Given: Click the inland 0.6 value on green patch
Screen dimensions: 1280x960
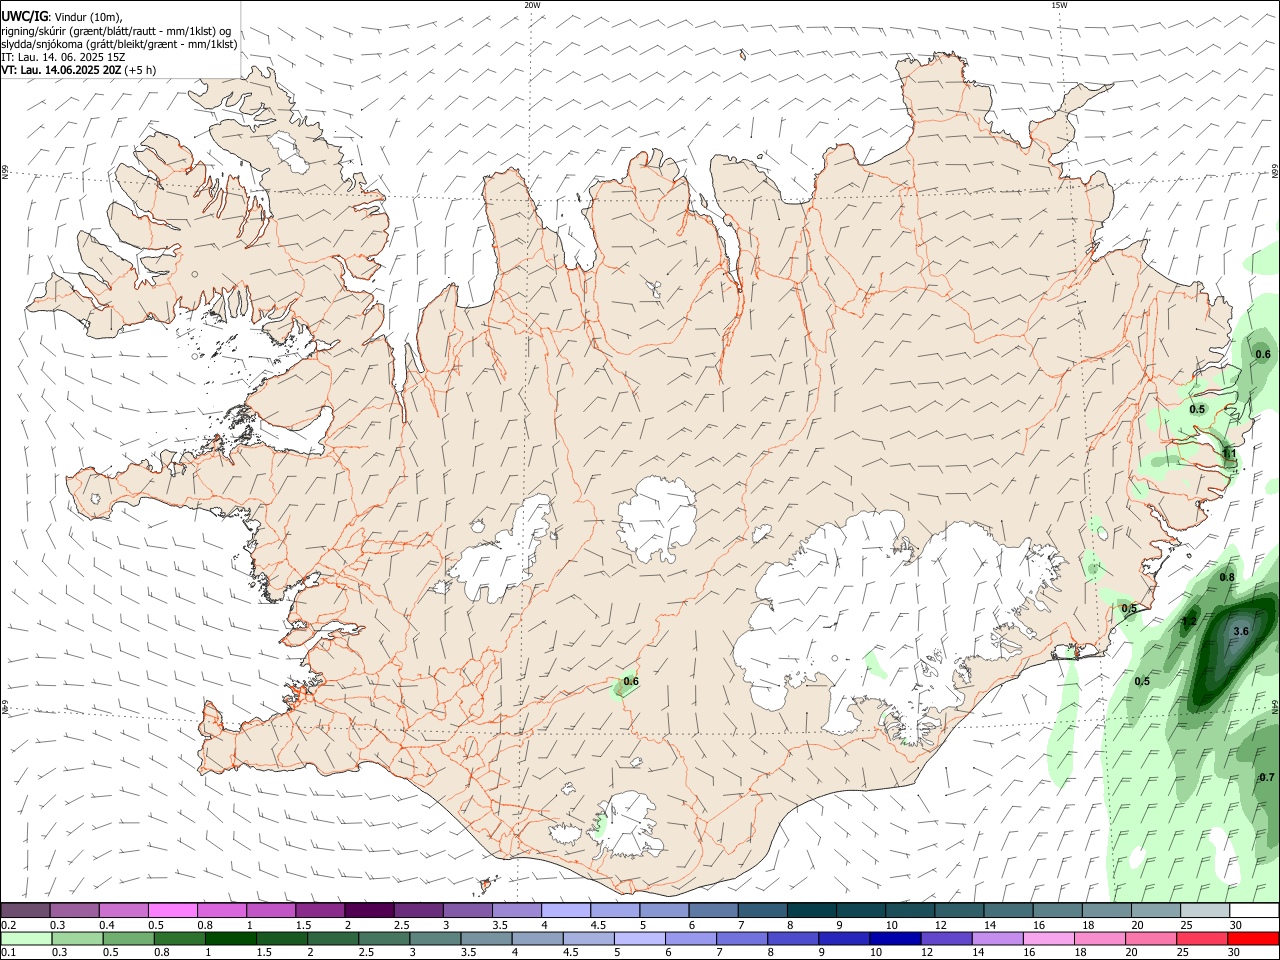Looking at the screenshot, I should click(631, 681).
